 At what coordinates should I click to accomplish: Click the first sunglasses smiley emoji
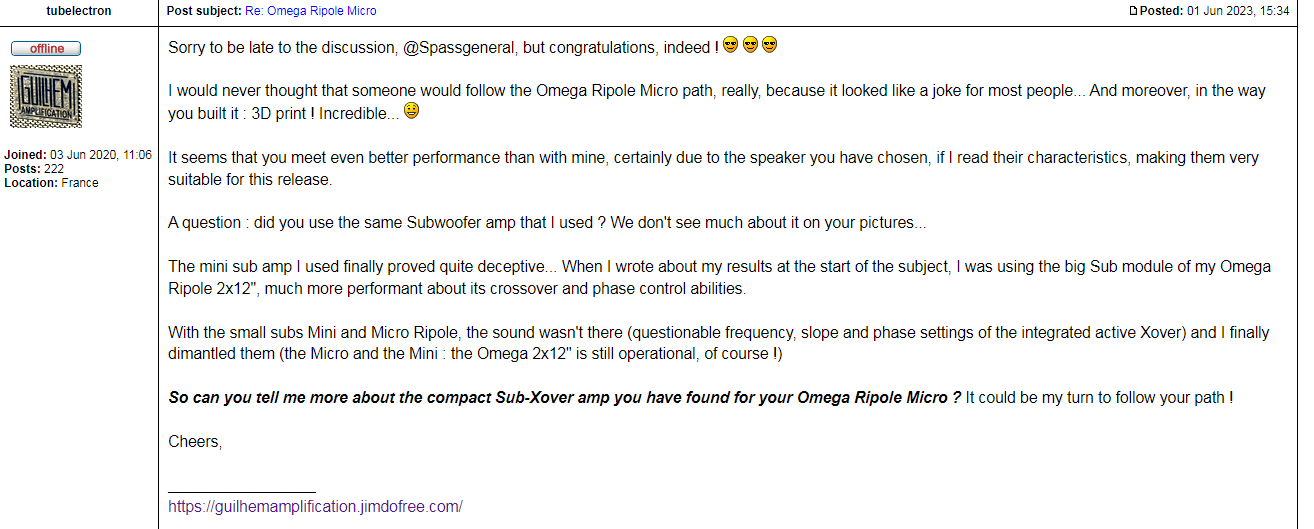click(x=731, y=45)
